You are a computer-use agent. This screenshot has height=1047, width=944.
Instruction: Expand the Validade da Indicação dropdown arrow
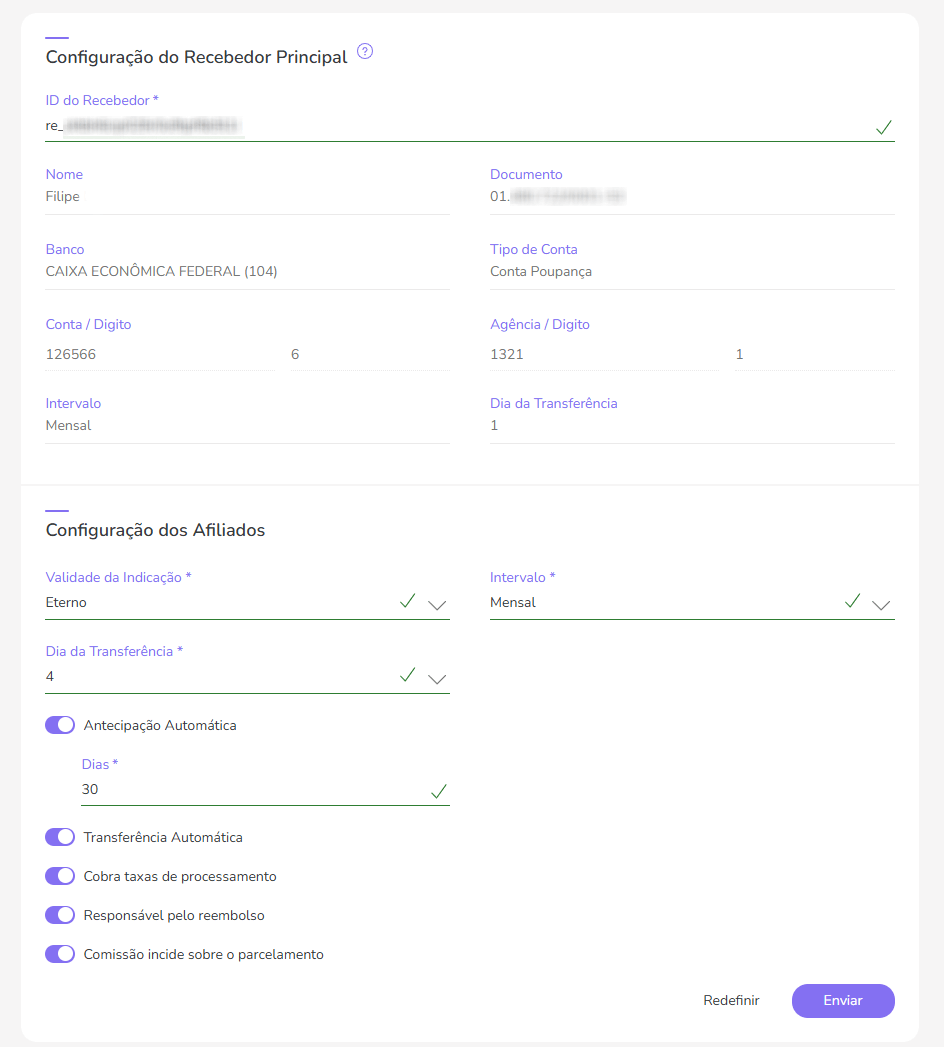437,605
